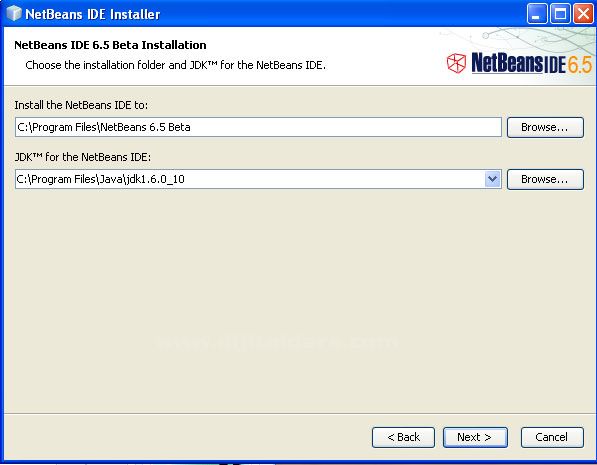The image size is (597, 465).
Task: Browse for the JDK location
Action: point(545,179)
